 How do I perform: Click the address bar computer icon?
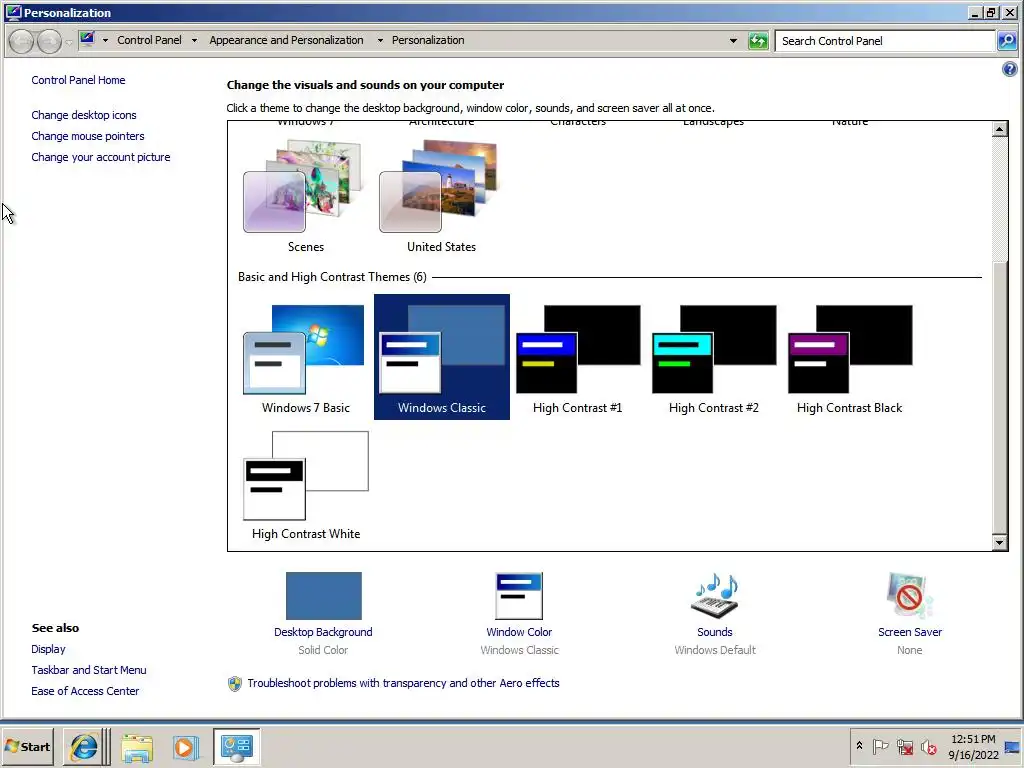pos(87,39)
